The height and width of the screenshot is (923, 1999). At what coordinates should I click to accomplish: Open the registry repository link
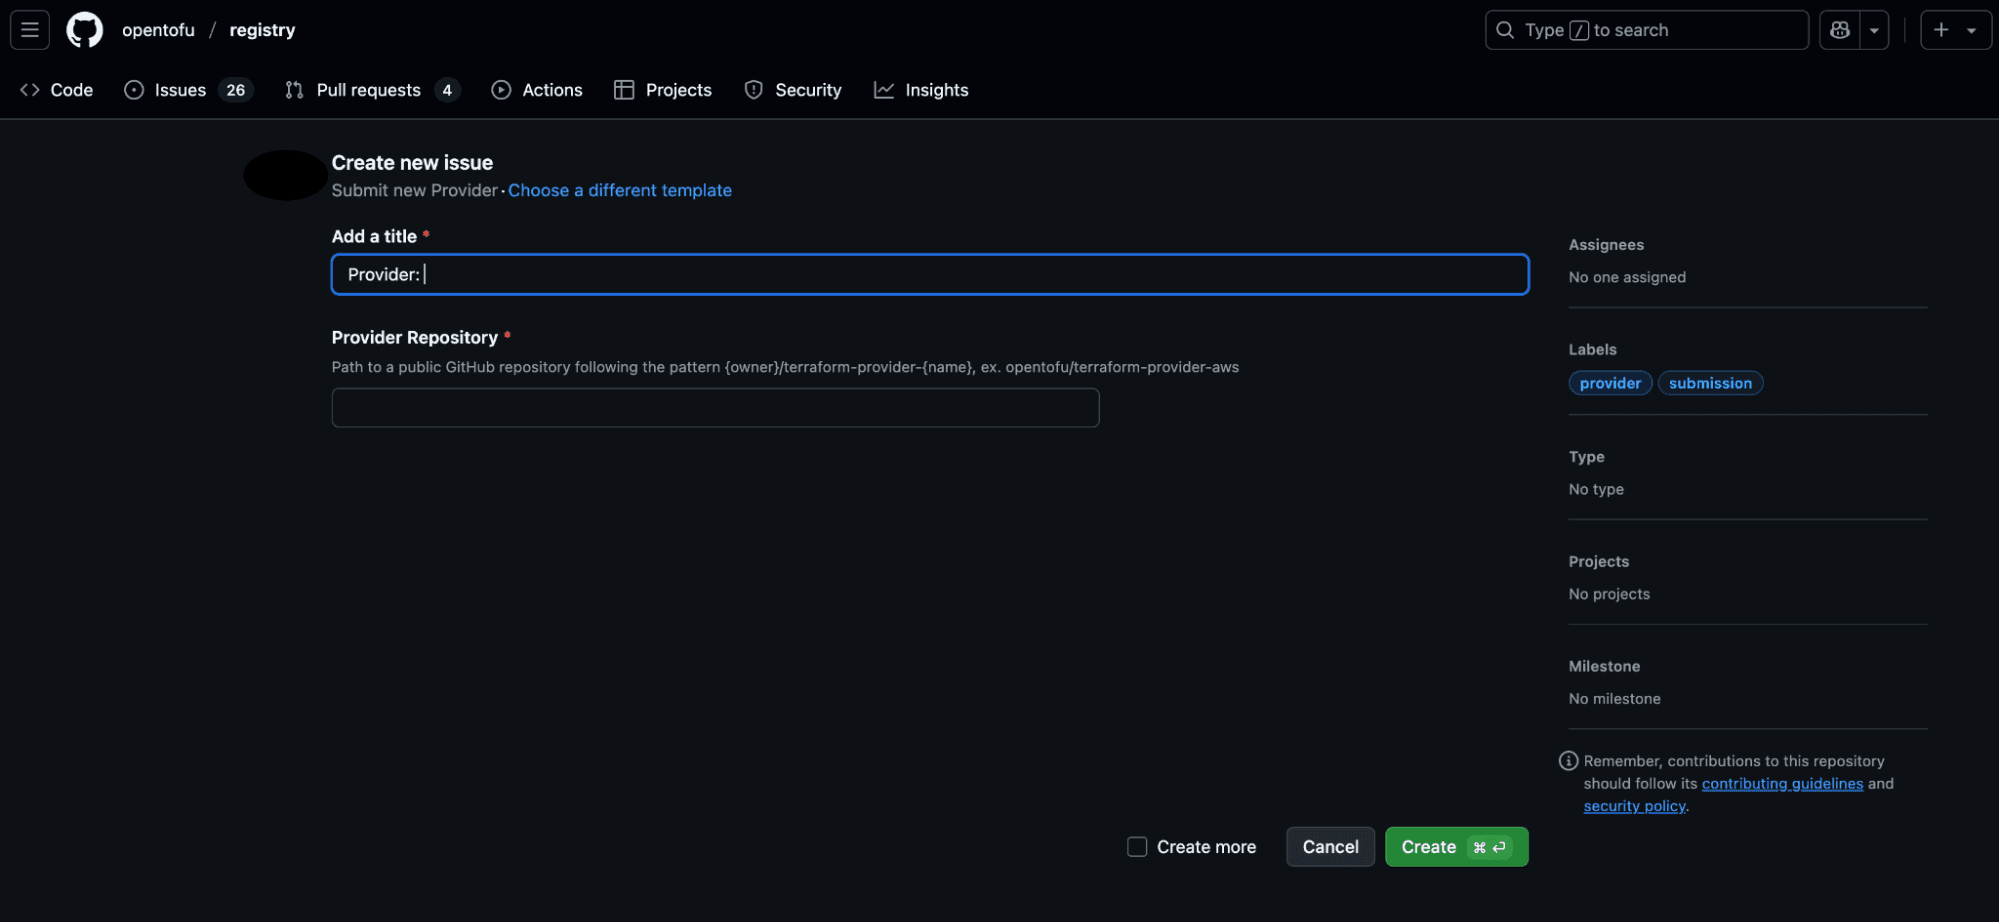[x=262, y=30]
